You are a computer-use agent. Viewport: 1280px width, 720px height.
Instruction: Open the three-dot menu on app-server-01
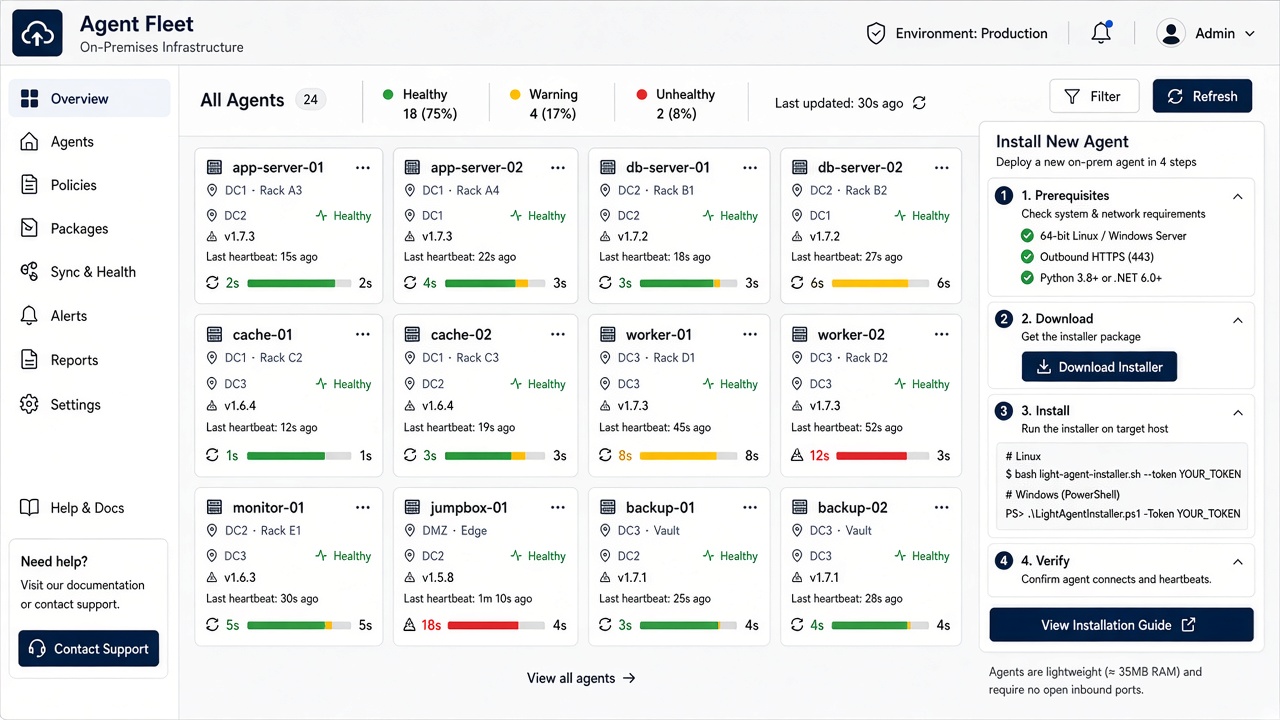[363, 168]
